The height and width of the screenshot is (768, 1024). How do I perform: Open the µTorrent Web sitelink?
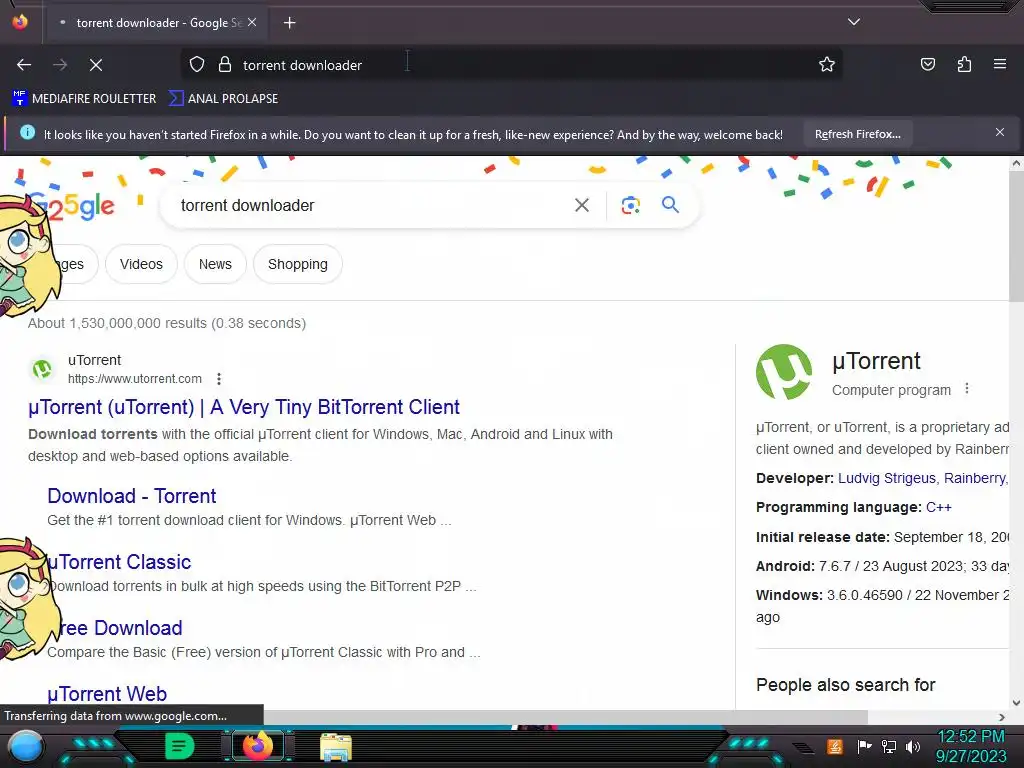pos(107,694)
